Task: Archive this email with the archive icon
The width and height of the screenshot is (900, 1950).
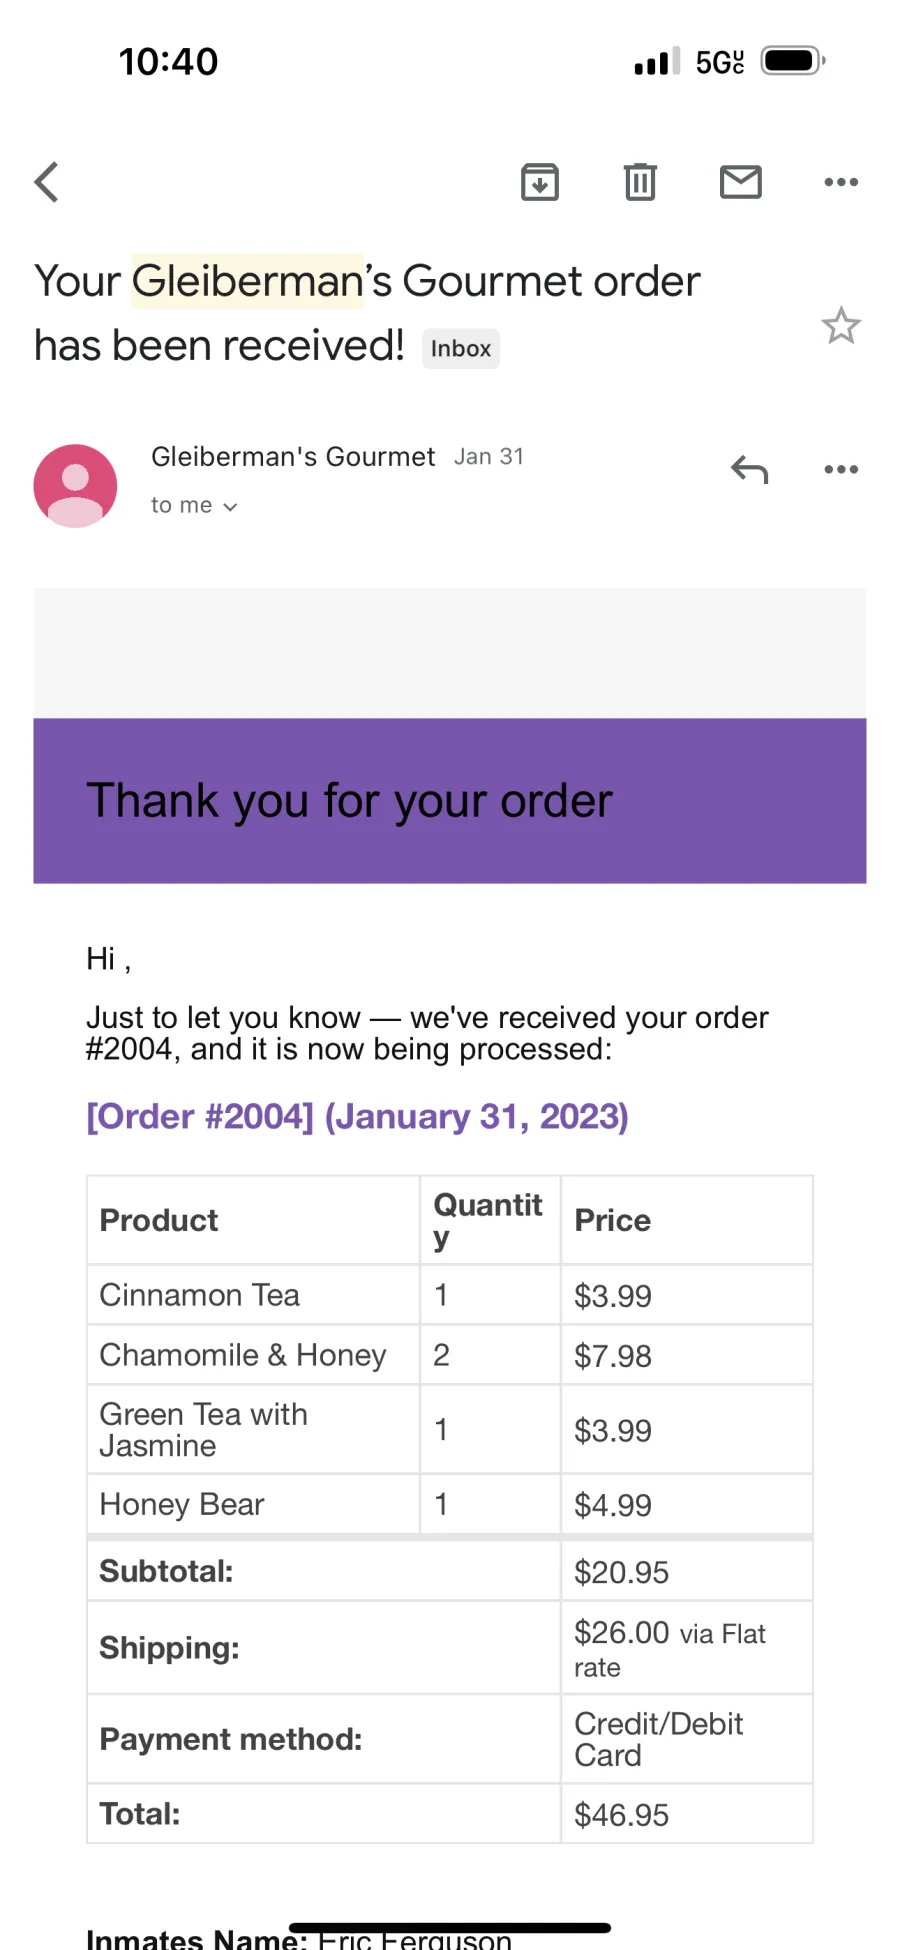Action: coord(540,182)
